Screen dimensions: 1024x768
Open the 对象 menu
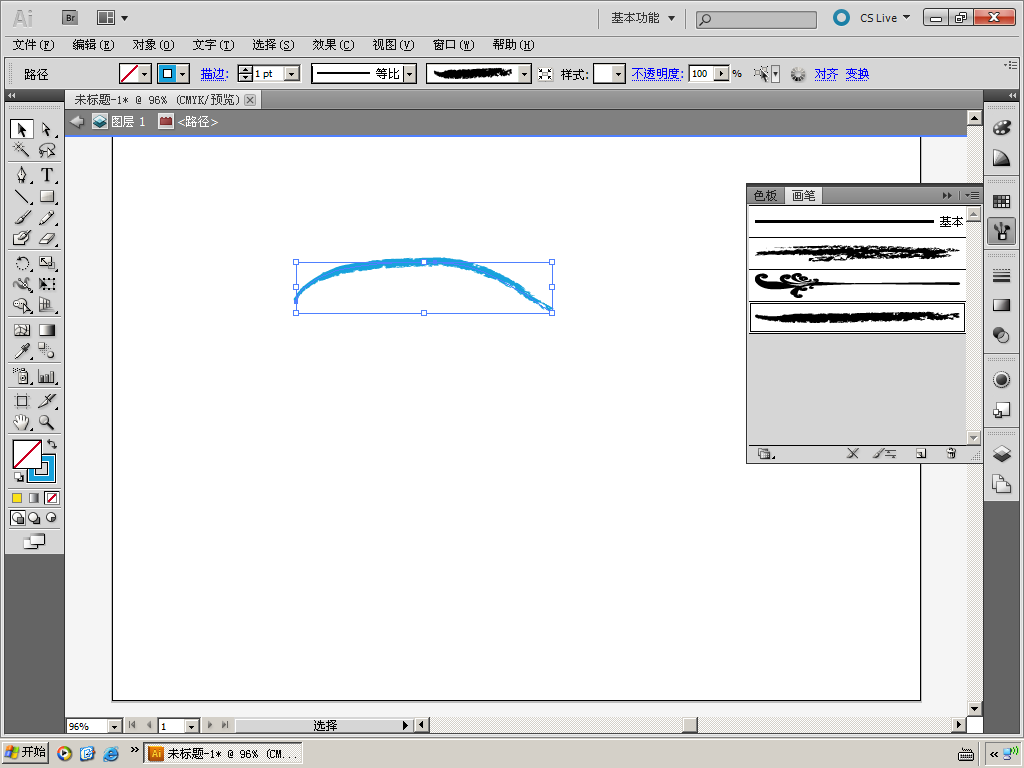tap(153, 45)
